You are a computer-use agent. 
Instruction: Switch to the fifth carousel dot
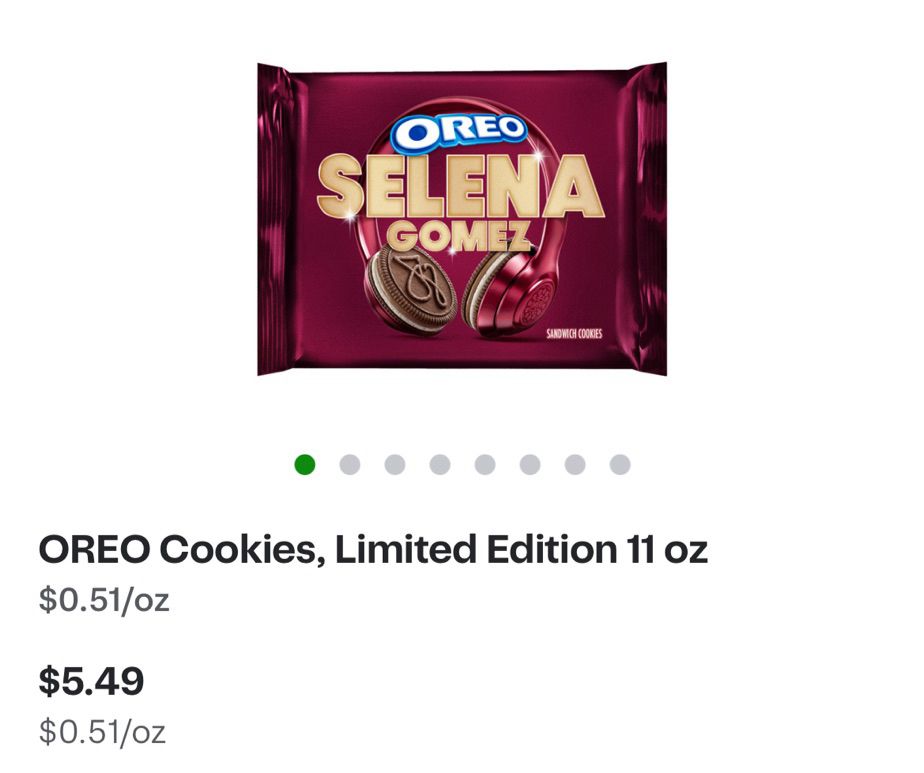tap(485, 464)
